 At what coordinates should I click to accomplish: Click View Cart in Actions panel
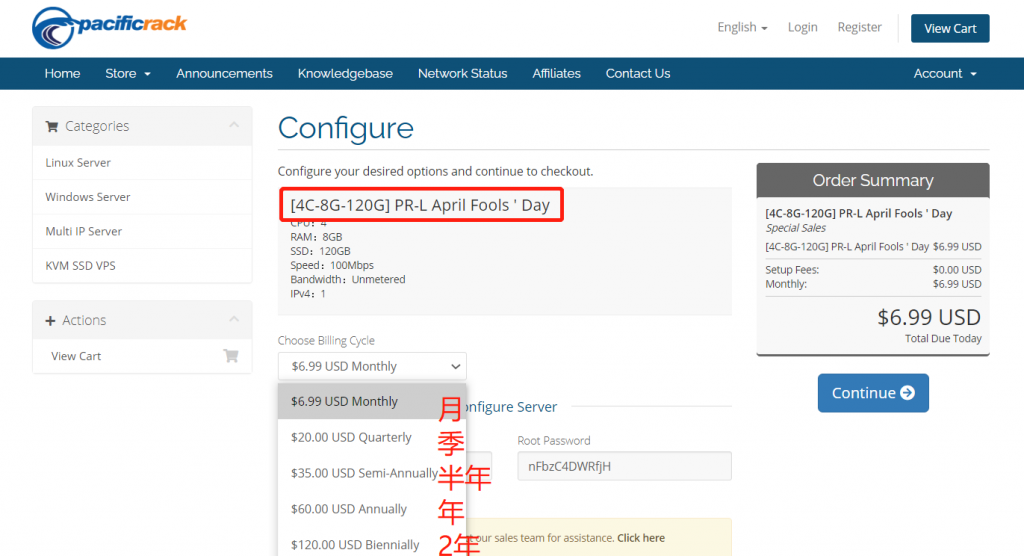pyautogui.click(x=142, y=356)
